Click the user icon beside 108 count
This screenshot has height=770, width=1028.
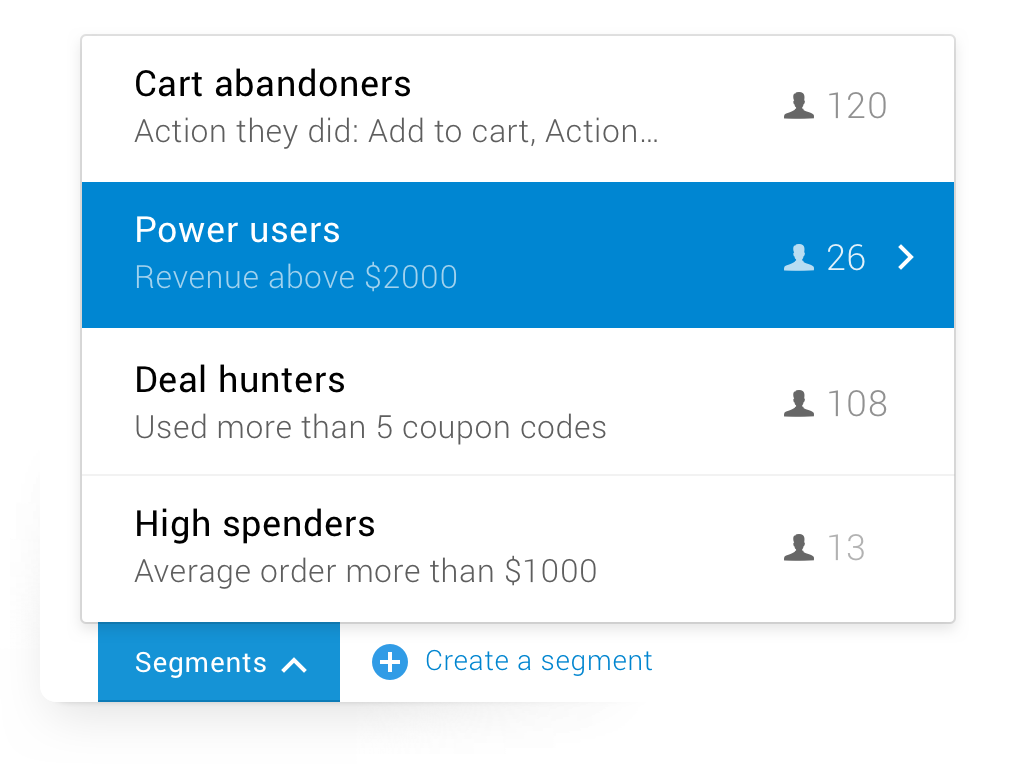pyautogui.click(x=799, y=403)
